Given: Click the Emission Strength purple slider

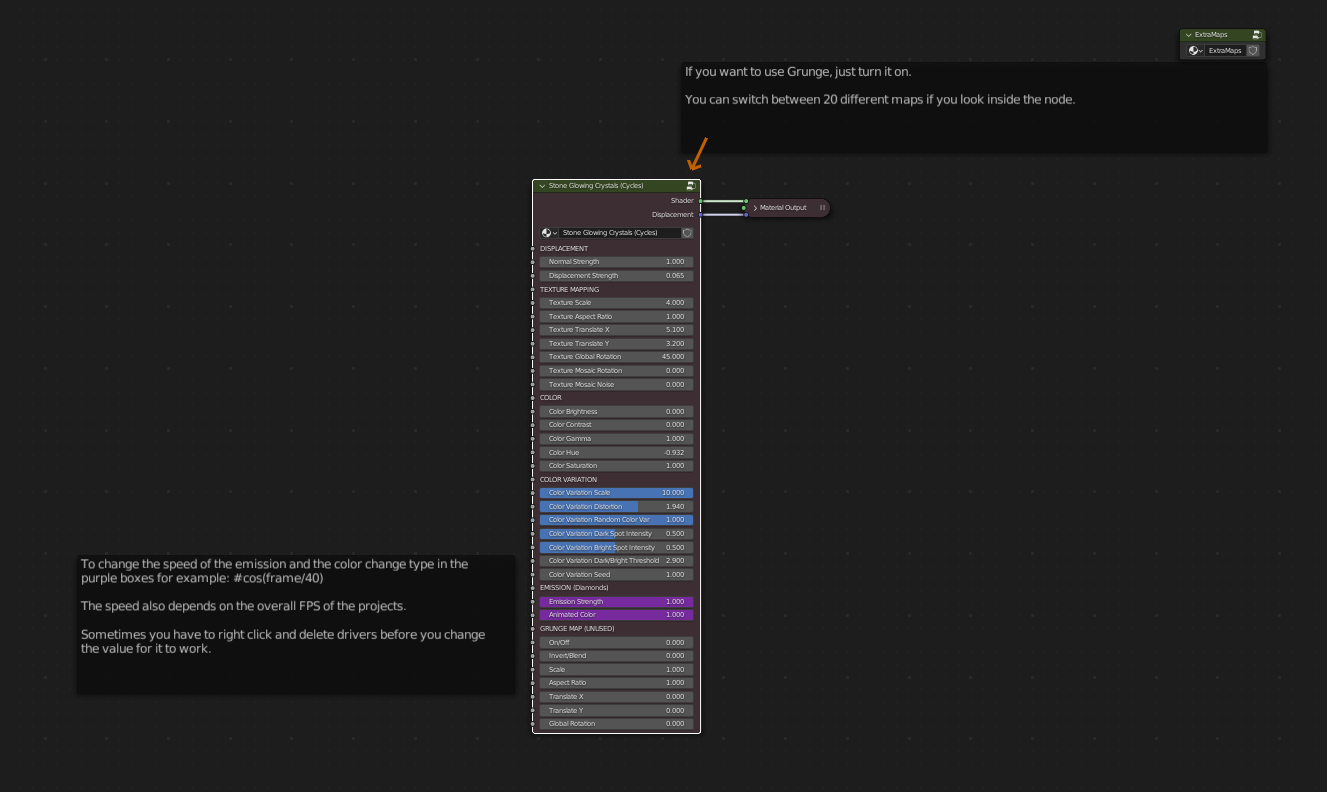Looking at the screenshot, I should pos(616,602).
